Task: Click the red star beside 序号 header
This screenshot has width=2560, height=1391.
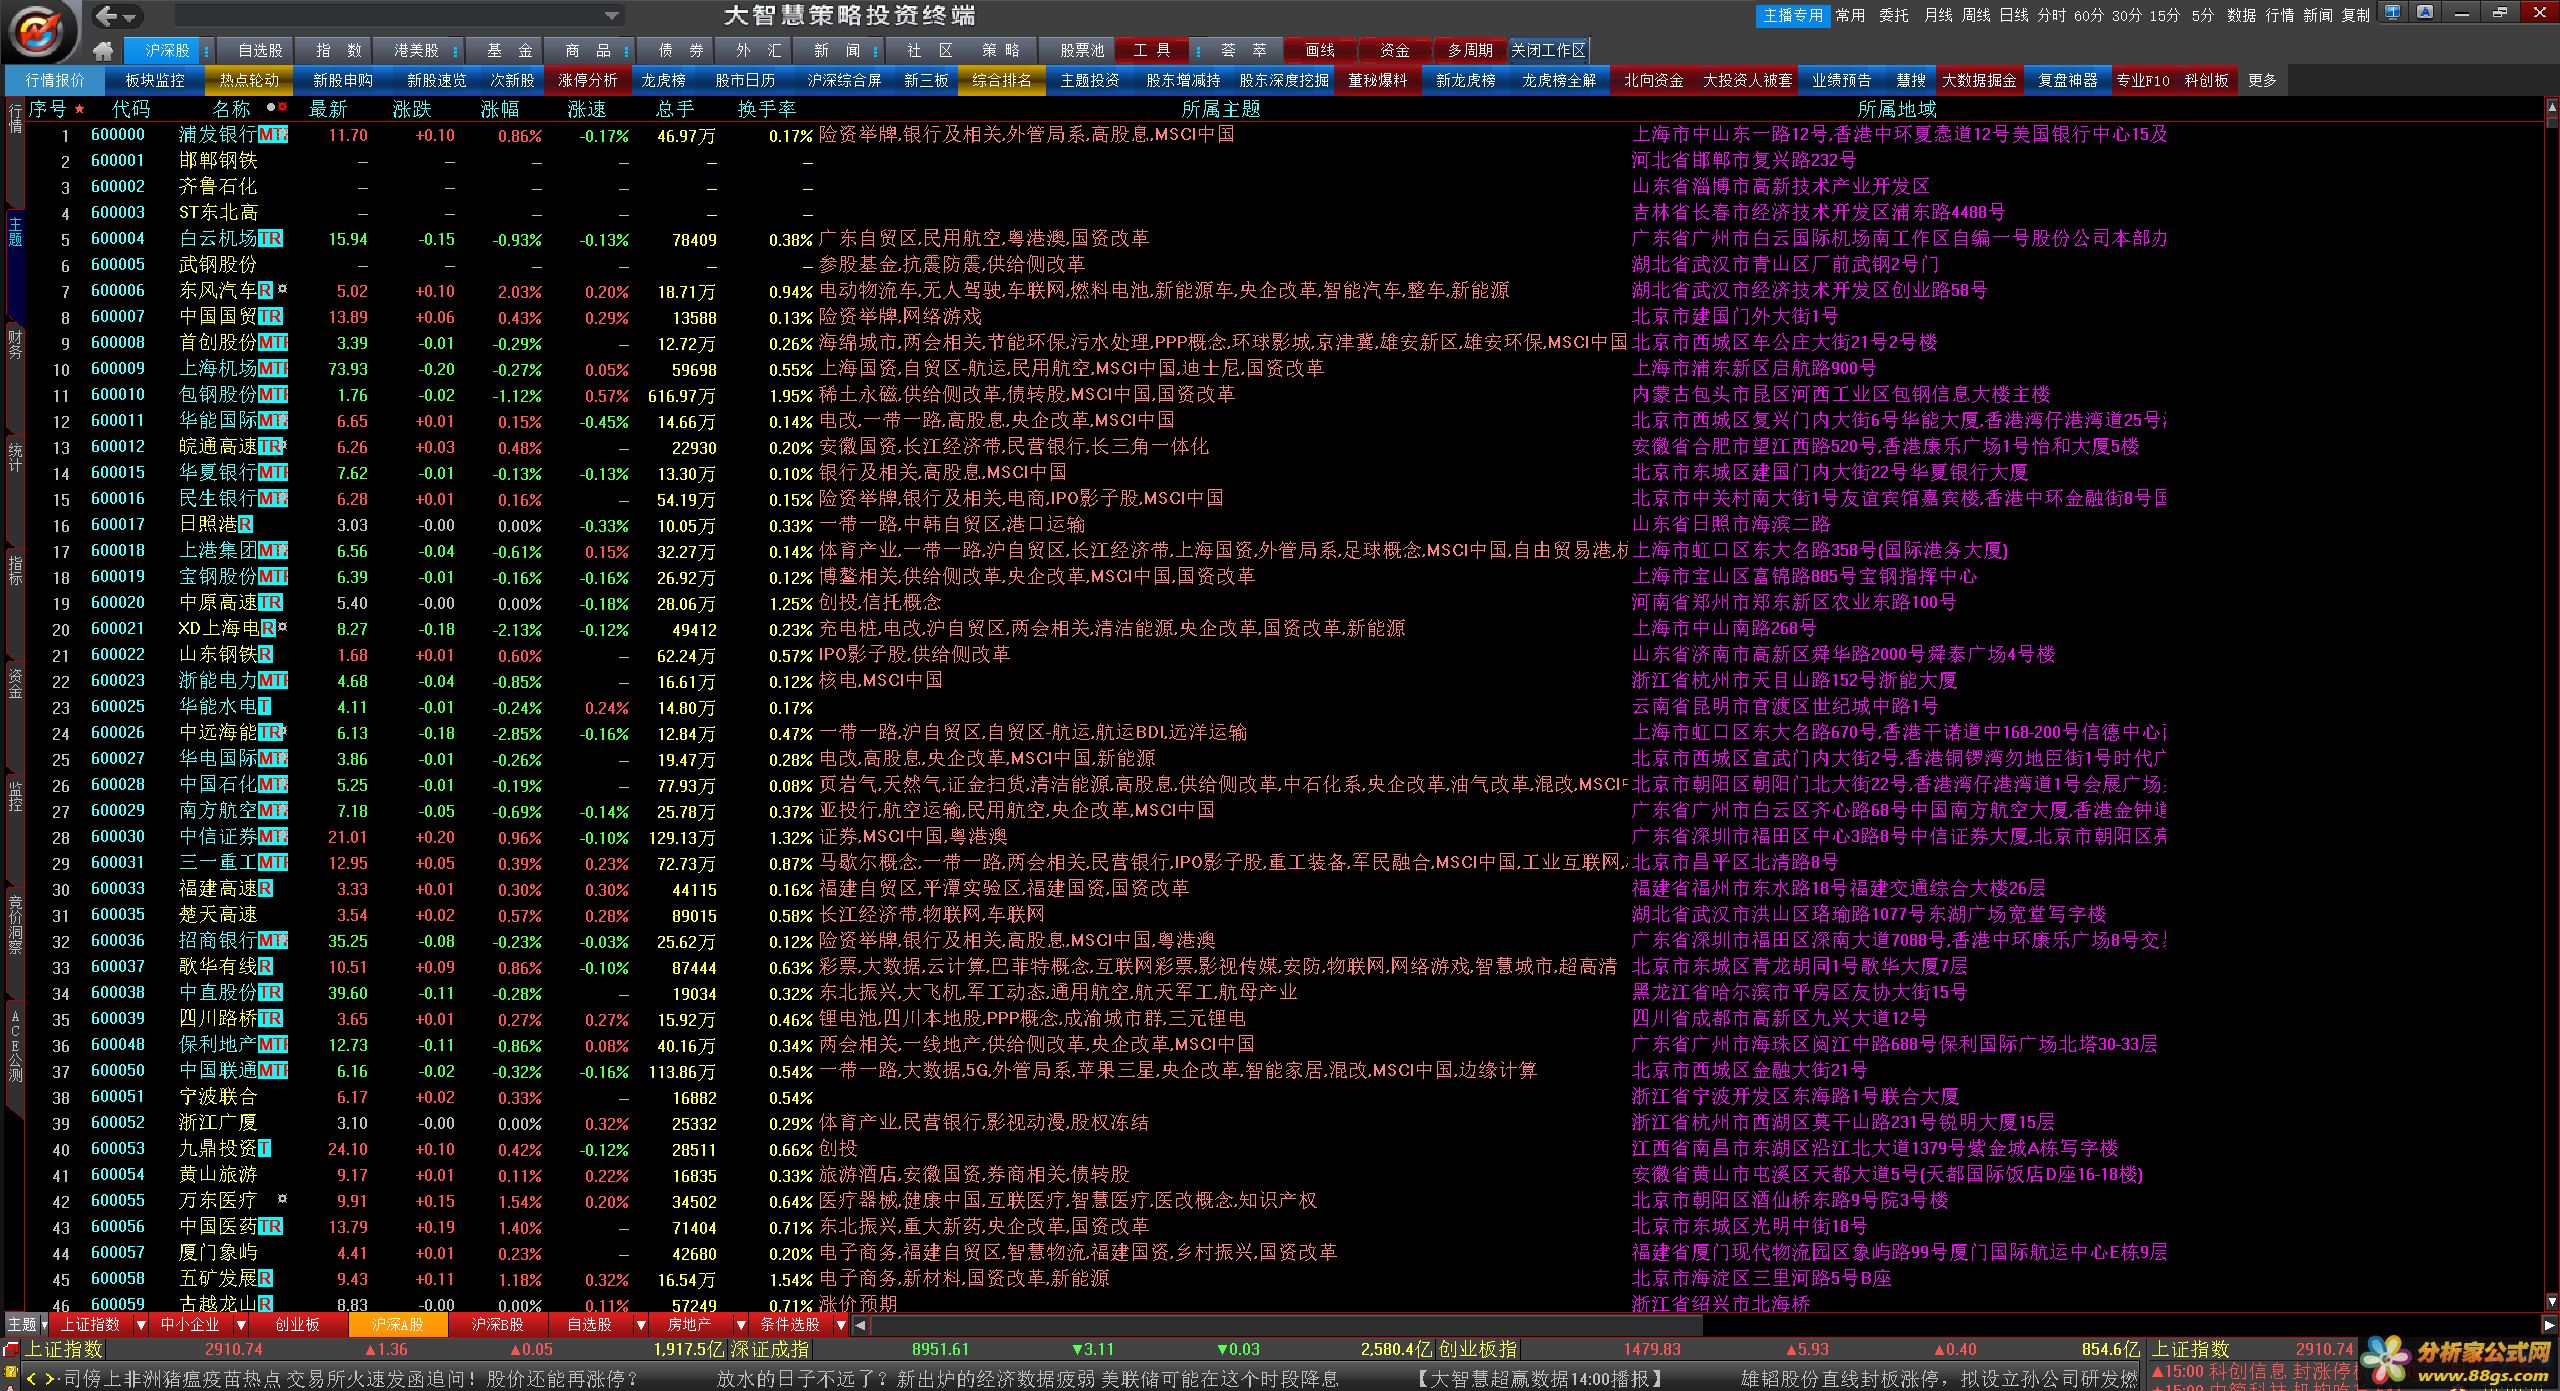Action: (80, 109)
